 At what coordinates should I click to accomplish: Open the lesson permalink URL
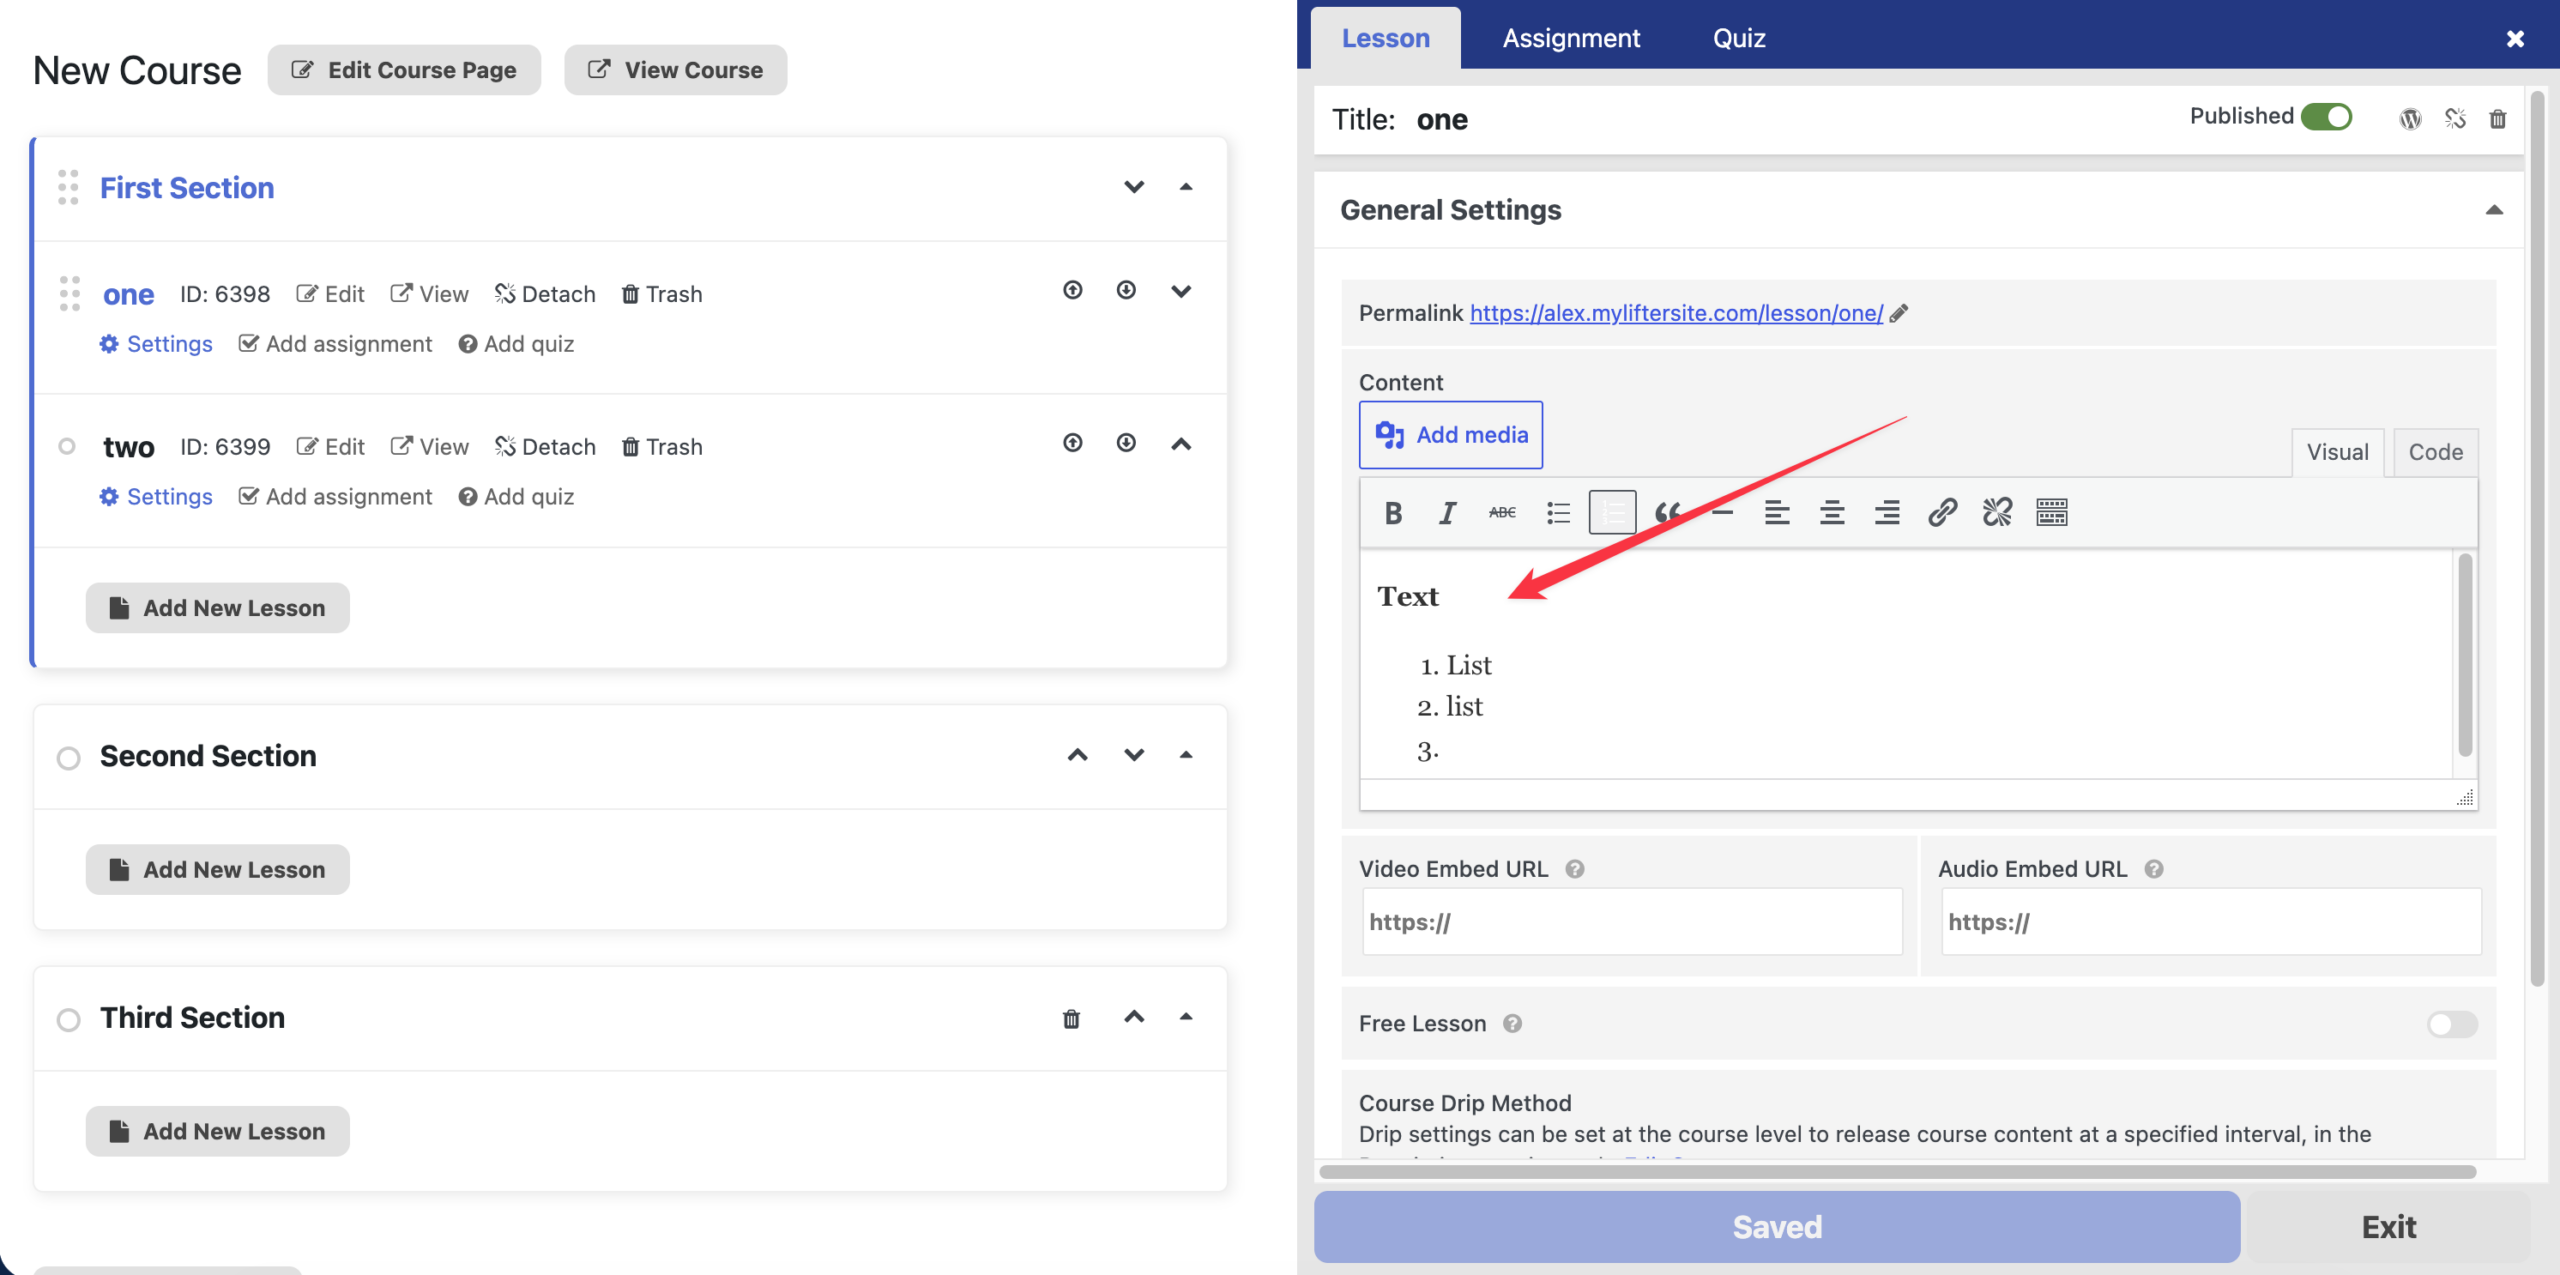point(1676,313)
